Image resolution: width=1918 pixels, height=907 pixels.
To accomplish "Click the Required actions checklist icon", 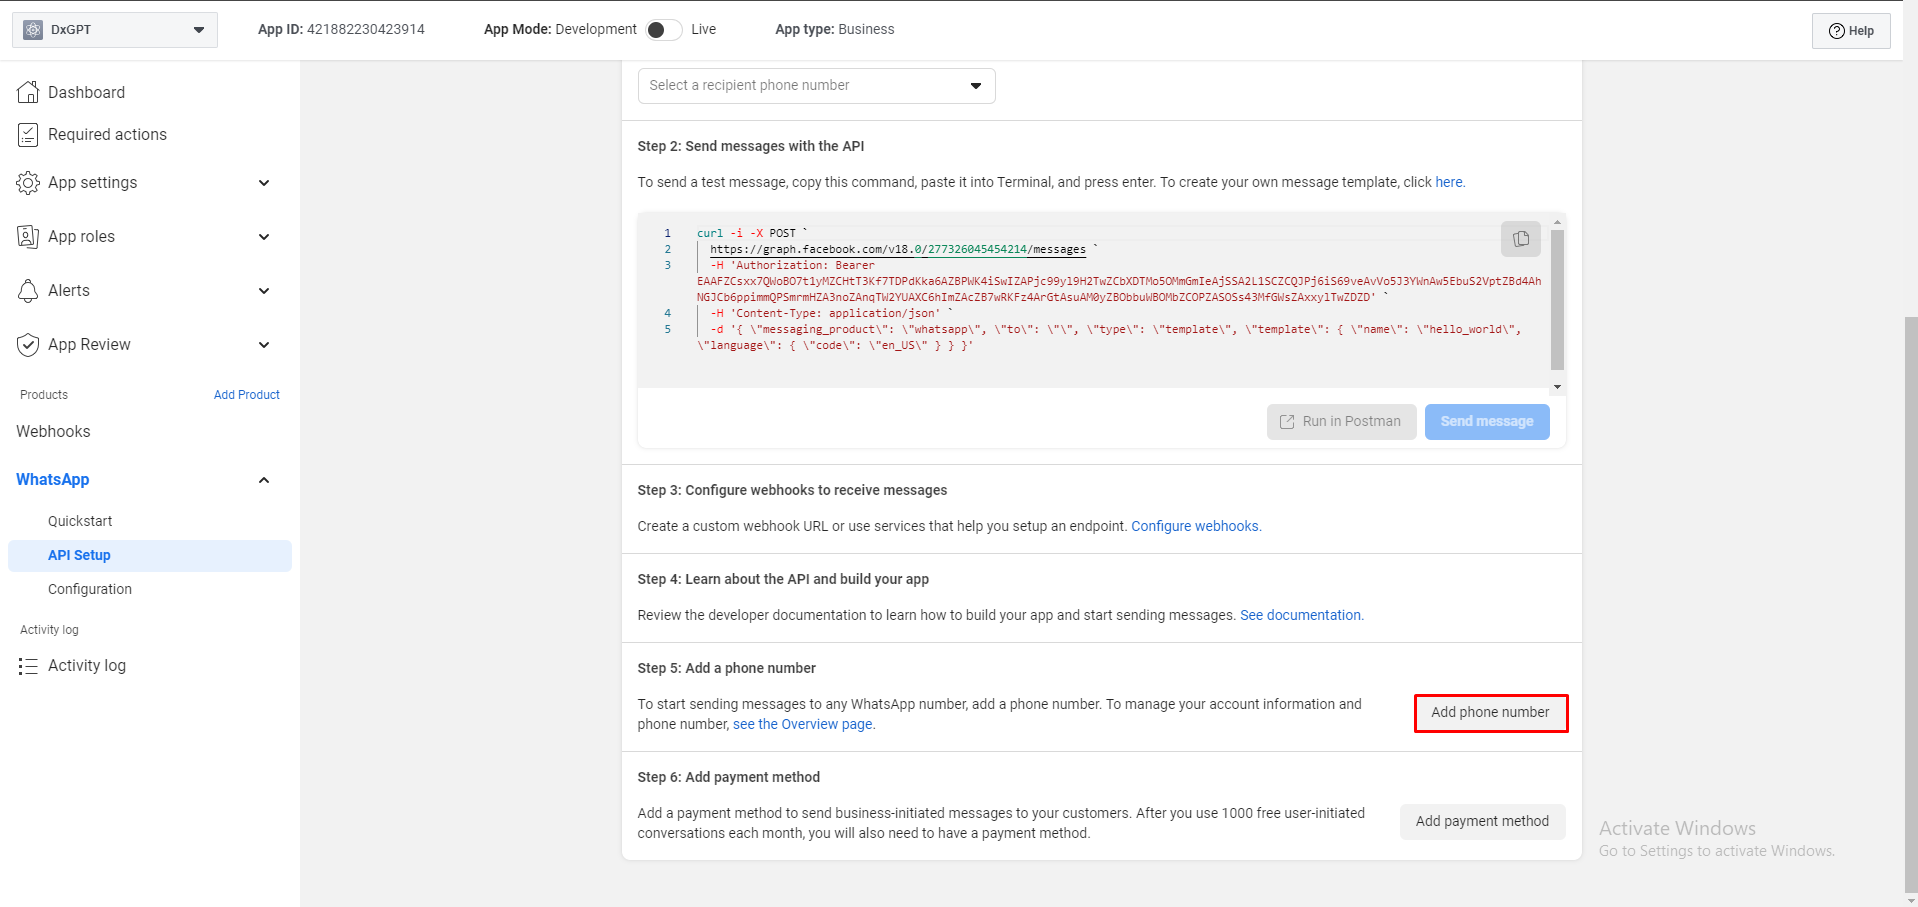I will pyautogui.click(x=28, y=135).
